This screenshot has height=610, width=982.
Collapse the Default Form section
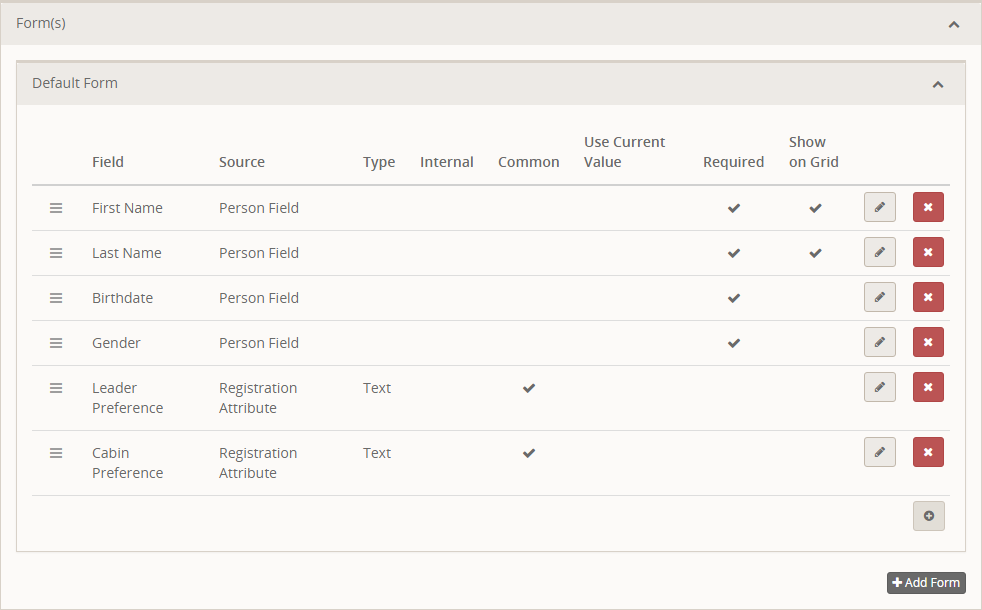(x=937, y=84)
